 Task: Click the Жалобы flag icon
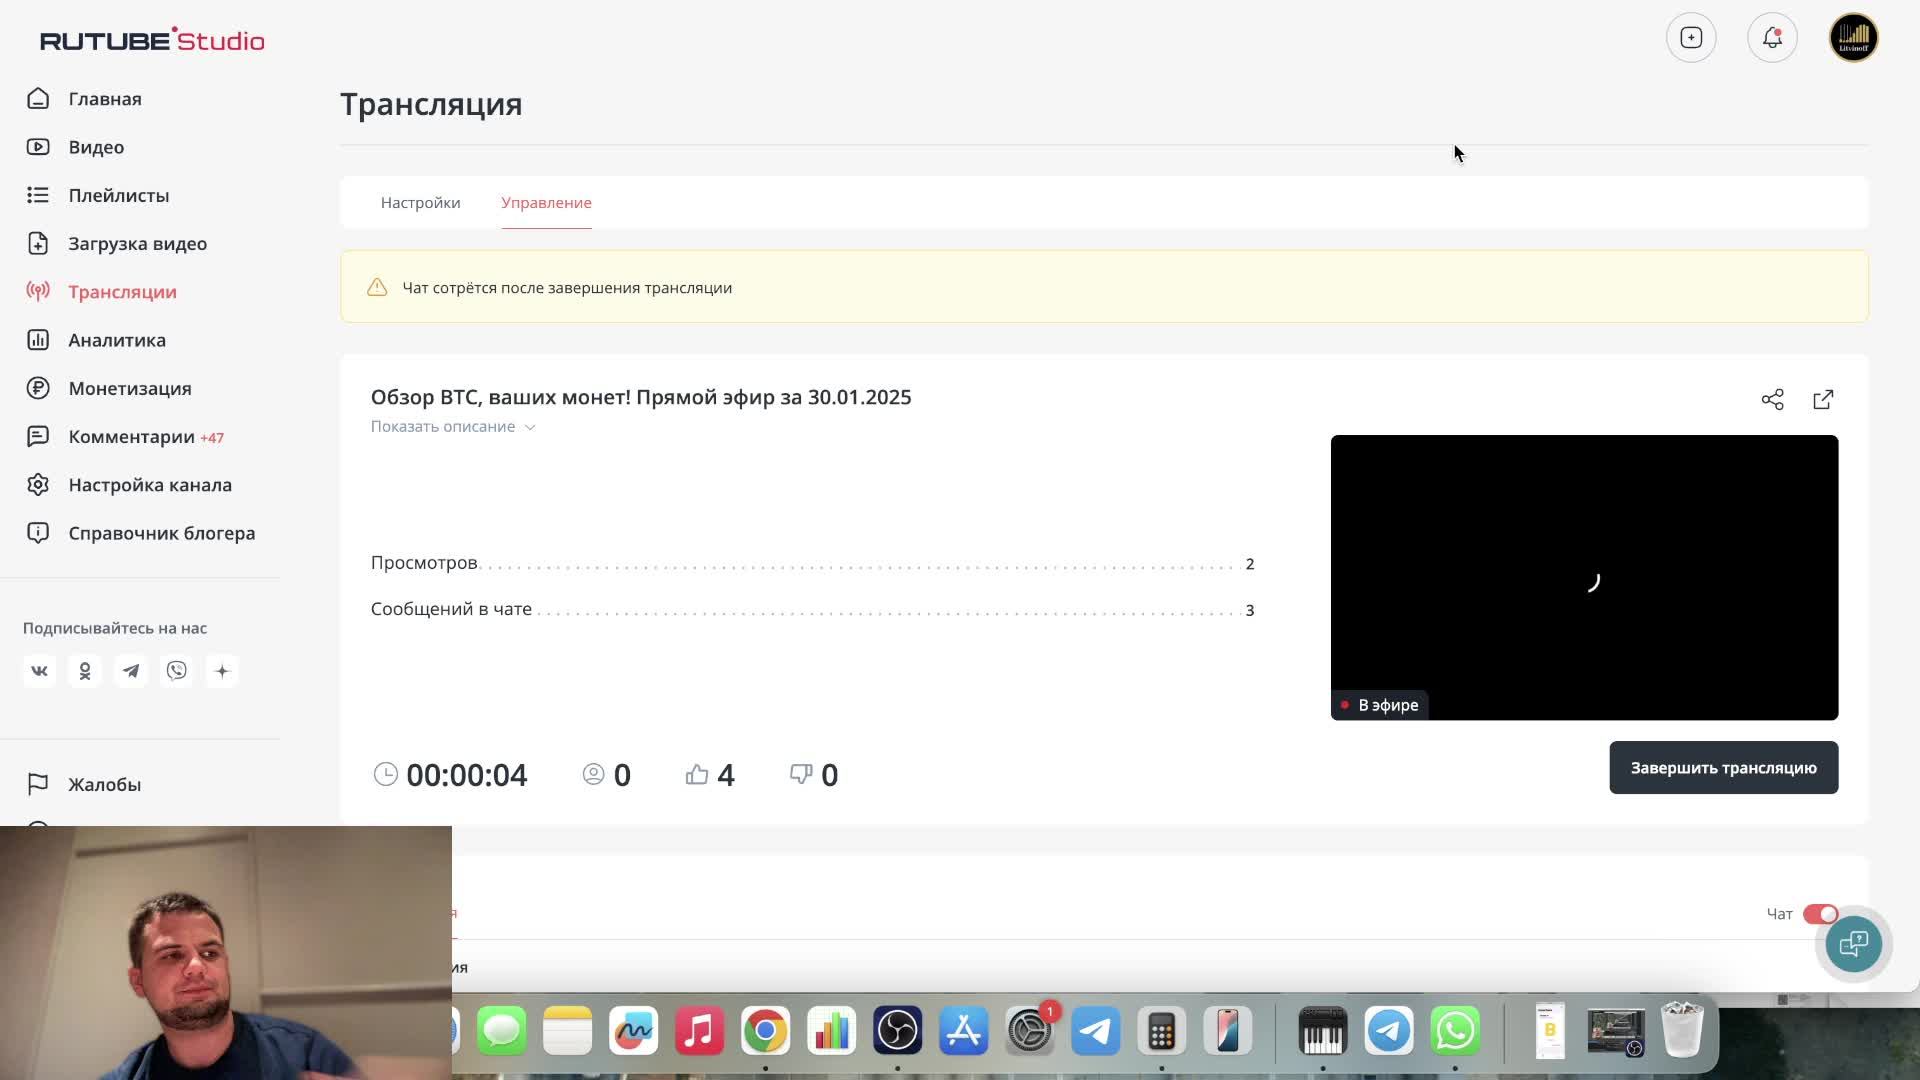(x=38, y=785)
